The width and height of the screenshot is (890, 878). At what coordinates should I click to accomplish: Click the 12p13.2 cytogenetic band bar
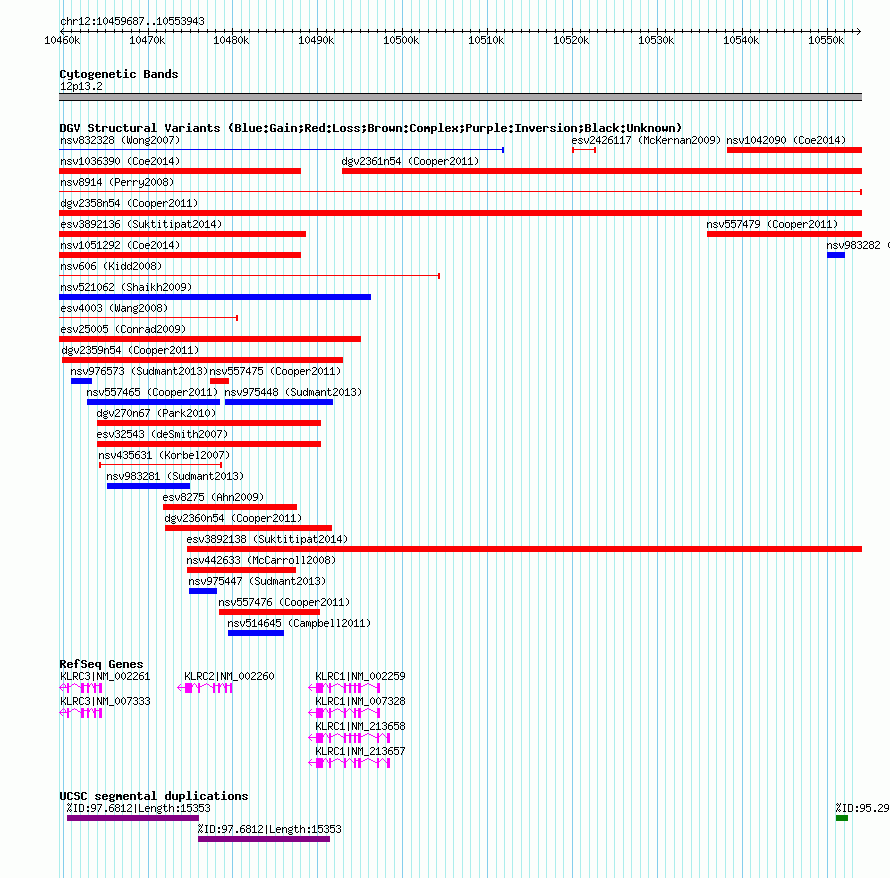pos(460,97)
